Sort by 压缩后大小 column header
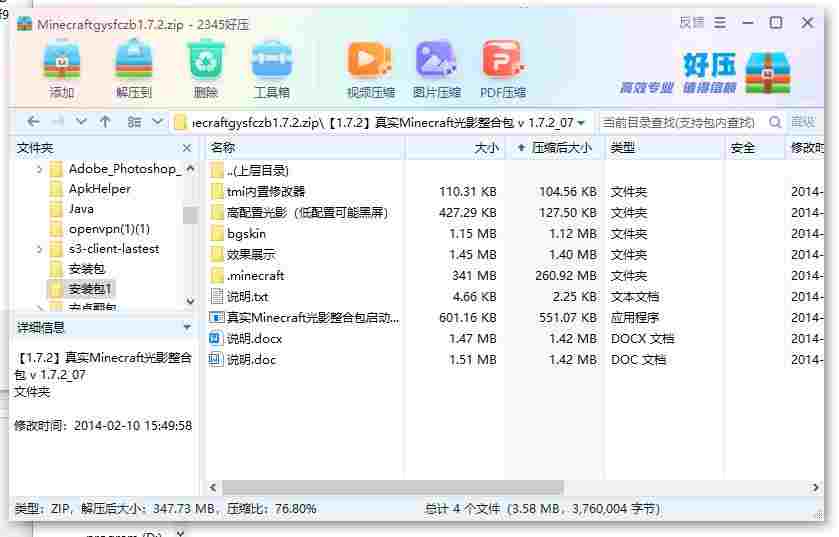This screenshot has height=537, width=839. 555,148
